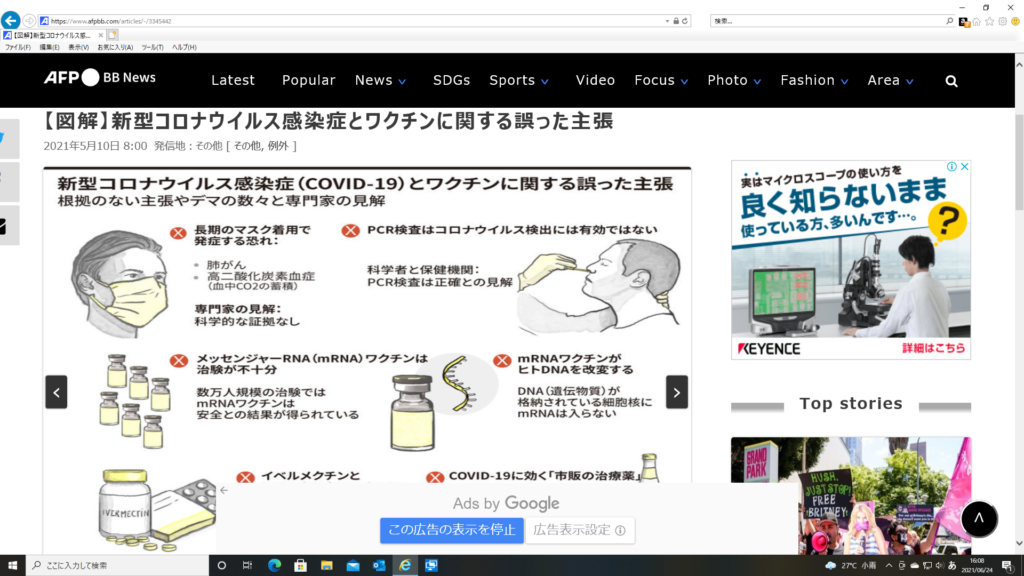Image resolution: width=1024 pixels, height=576 pixels.
Task: Click the refresh icon in address bar
Action: tap(684, 21)
